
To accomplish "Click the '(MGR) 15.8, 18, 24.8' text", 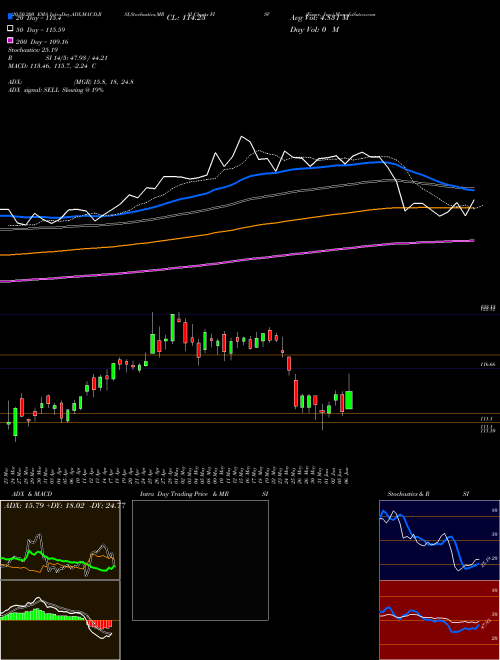I will [104, 82].
